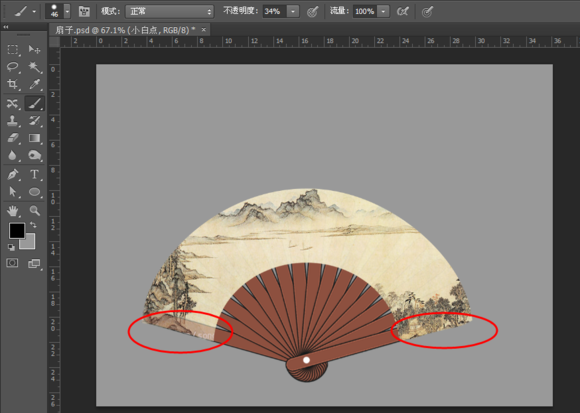Screen dimensions: 580x413
Task: Click the ruler origin corner box
Action: click(x=54, y=42)
